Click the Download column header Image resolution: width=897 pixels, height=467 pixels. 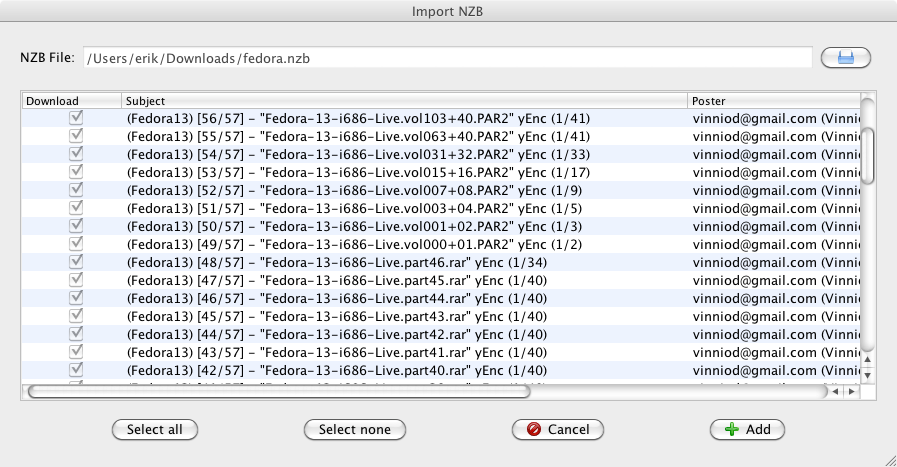[71, 101]
